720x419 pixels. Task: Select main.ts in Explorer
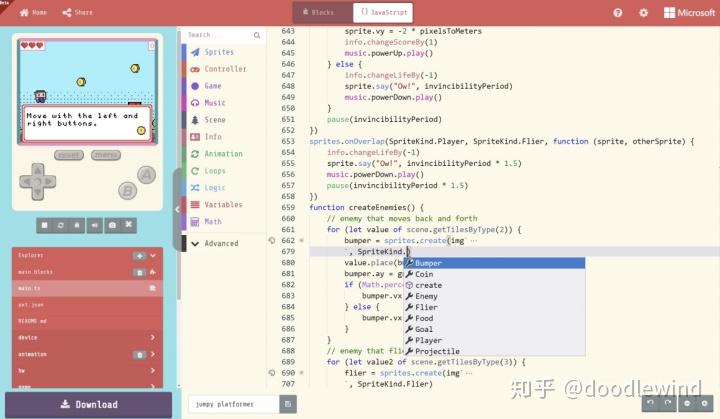pos(87,288)
